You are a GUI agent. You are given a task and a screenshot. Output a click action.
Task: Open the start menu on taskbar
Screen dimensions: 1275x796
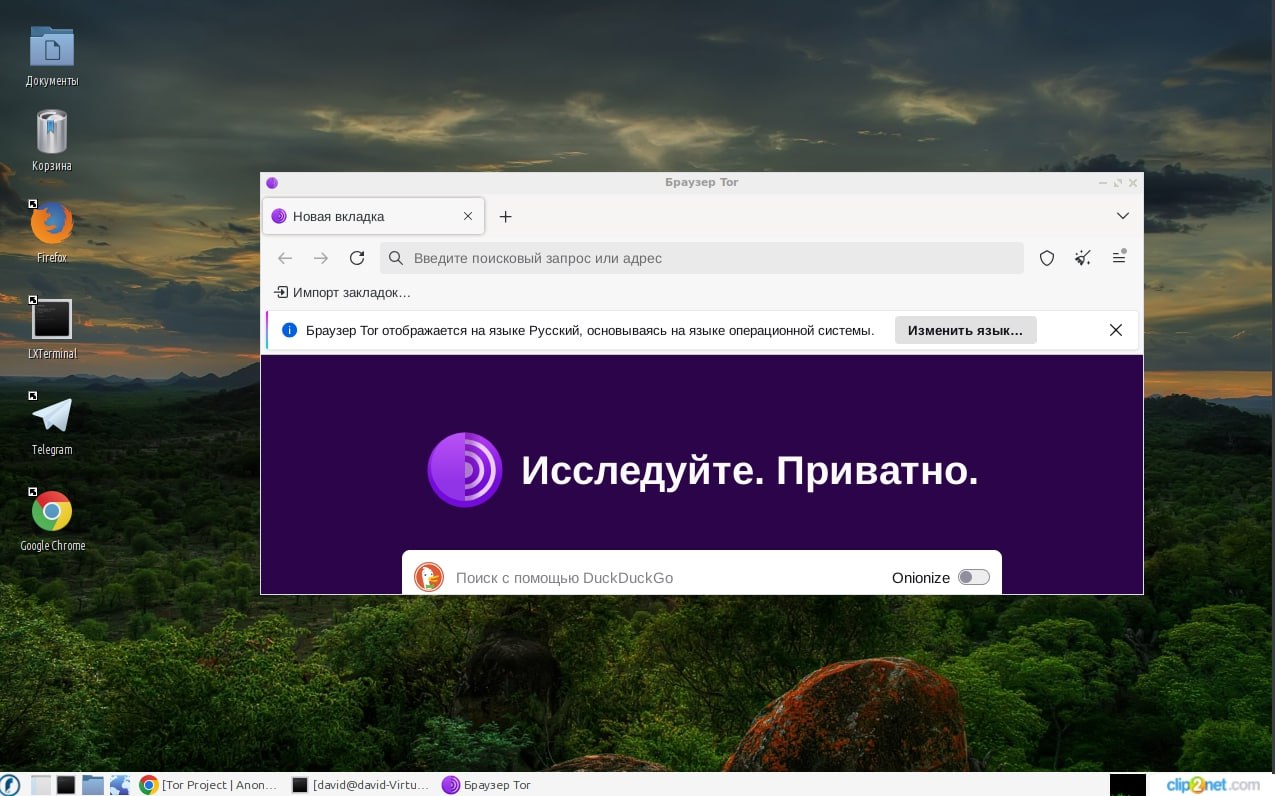pyautogui.click(x=10, y=785)
